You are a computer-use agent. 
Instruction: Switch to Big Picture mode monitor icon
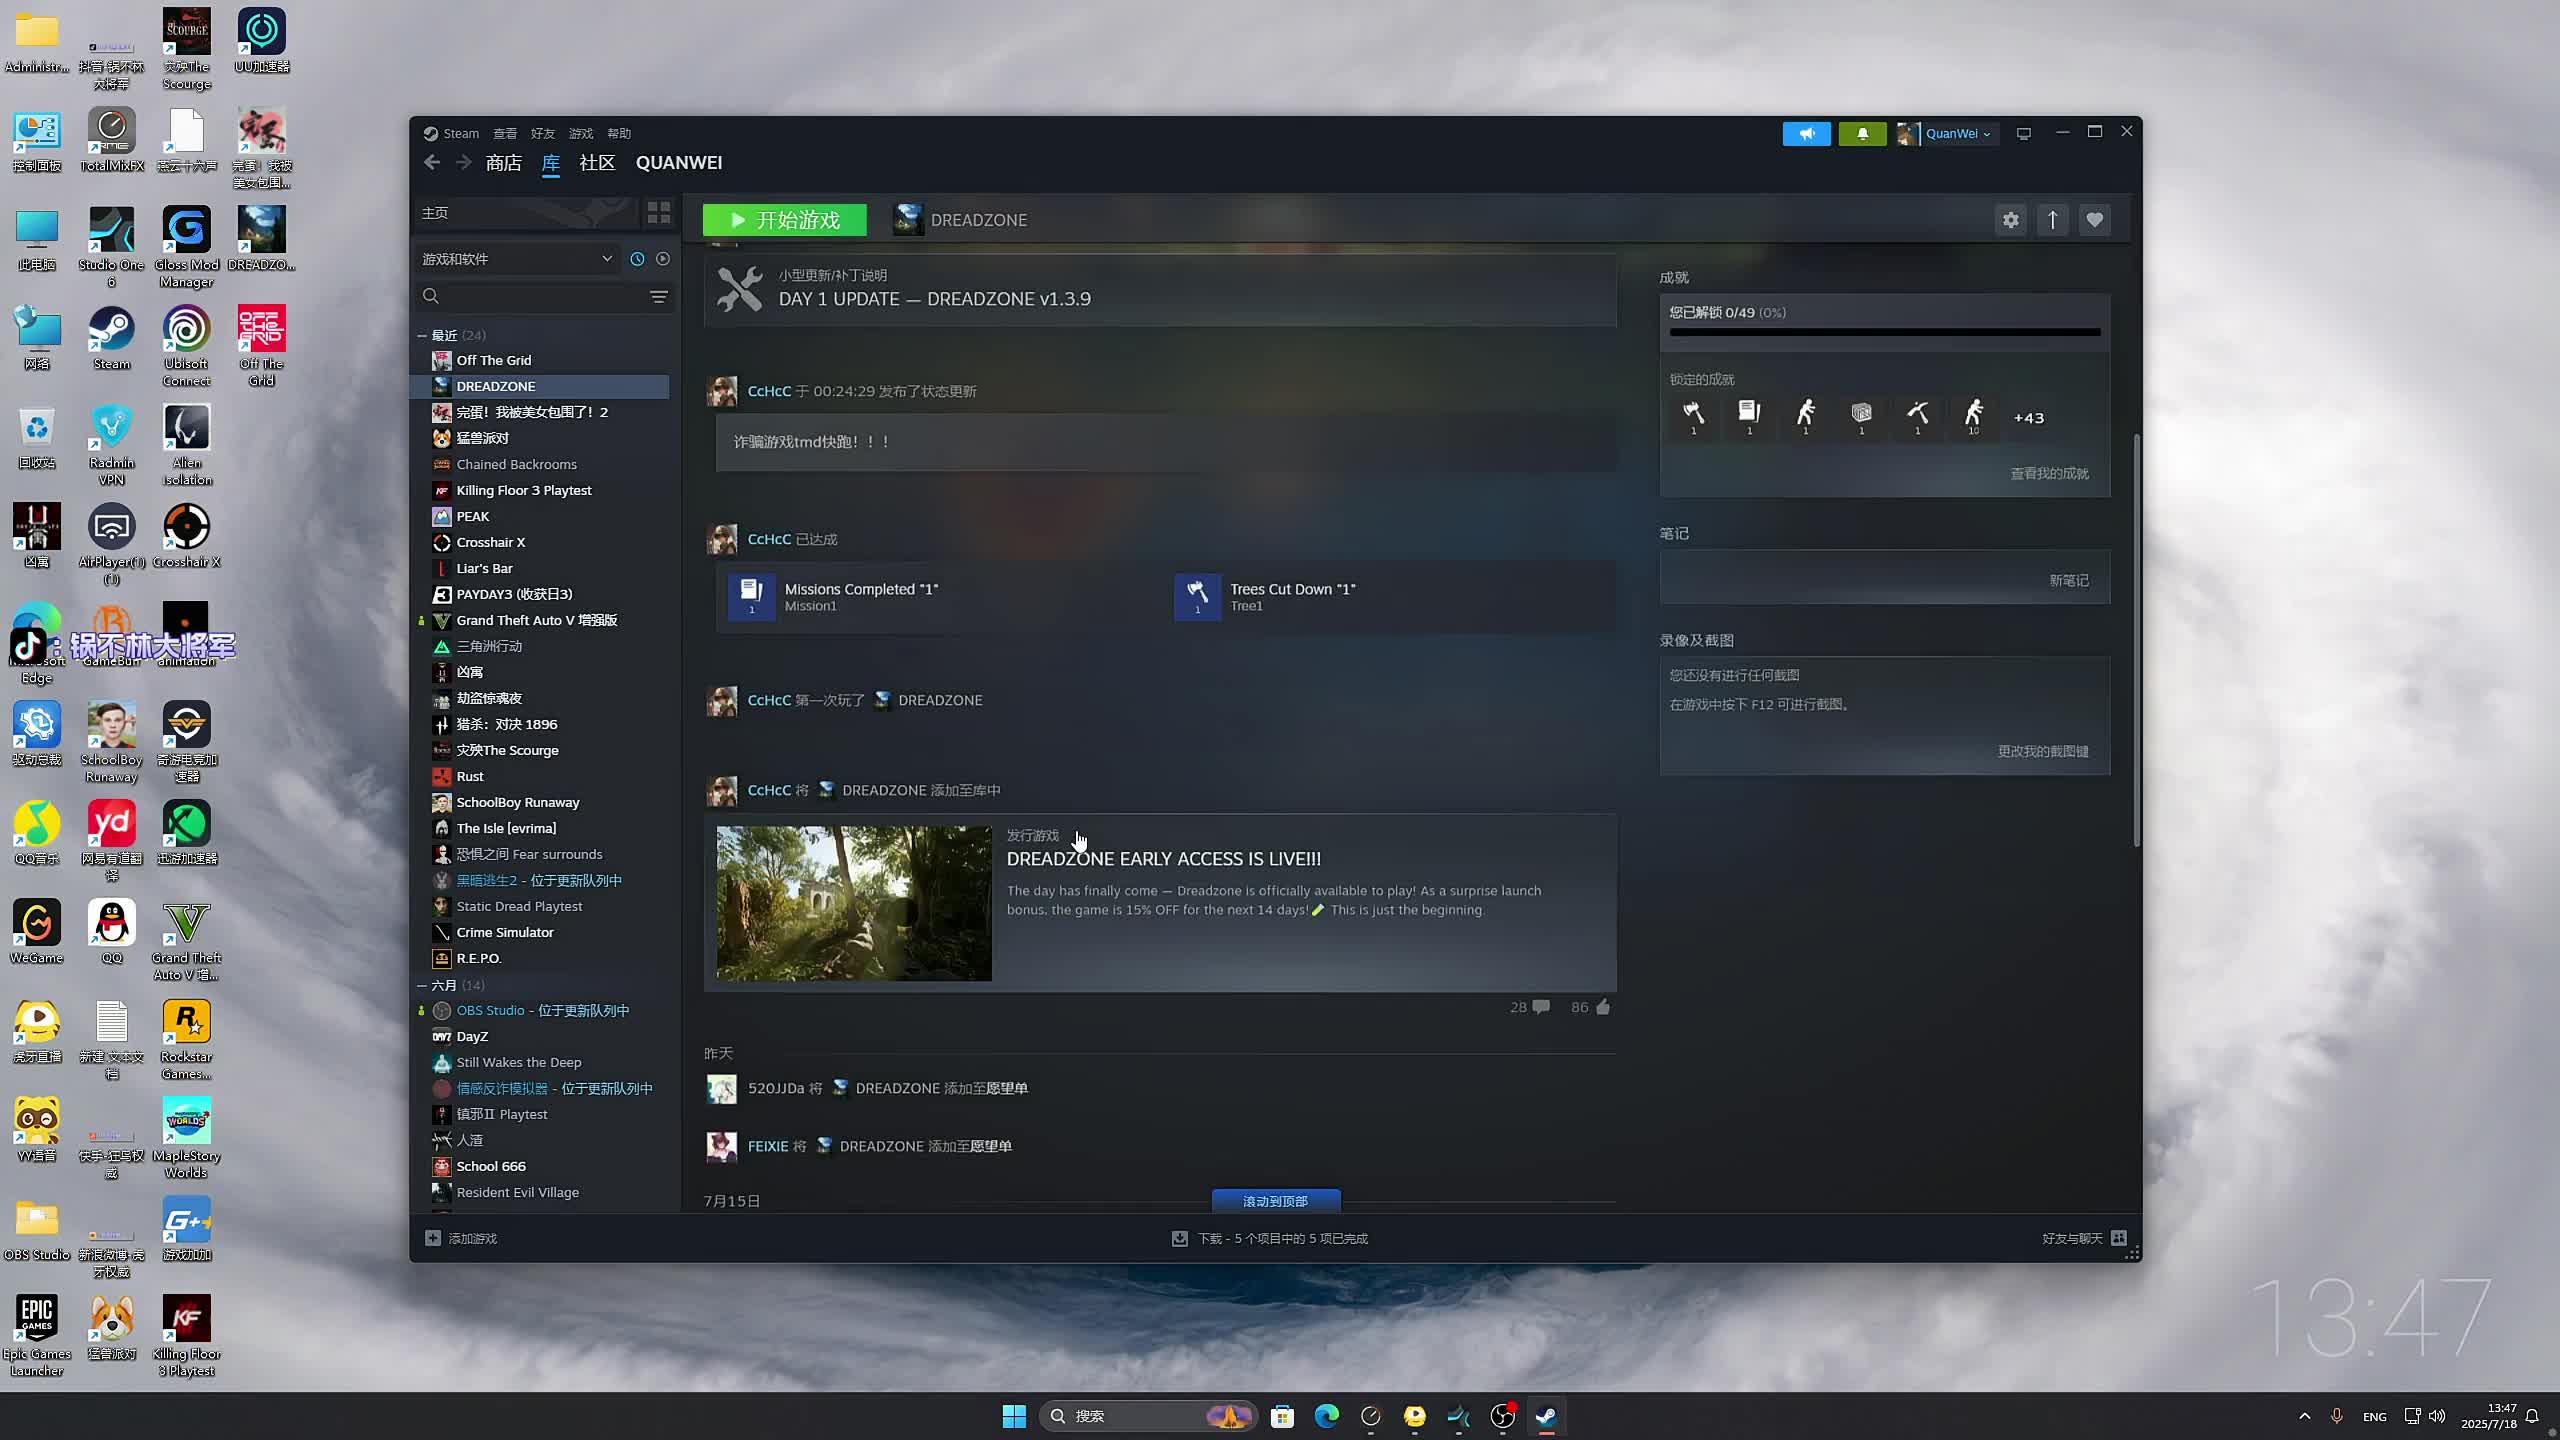pos(2023,133)
